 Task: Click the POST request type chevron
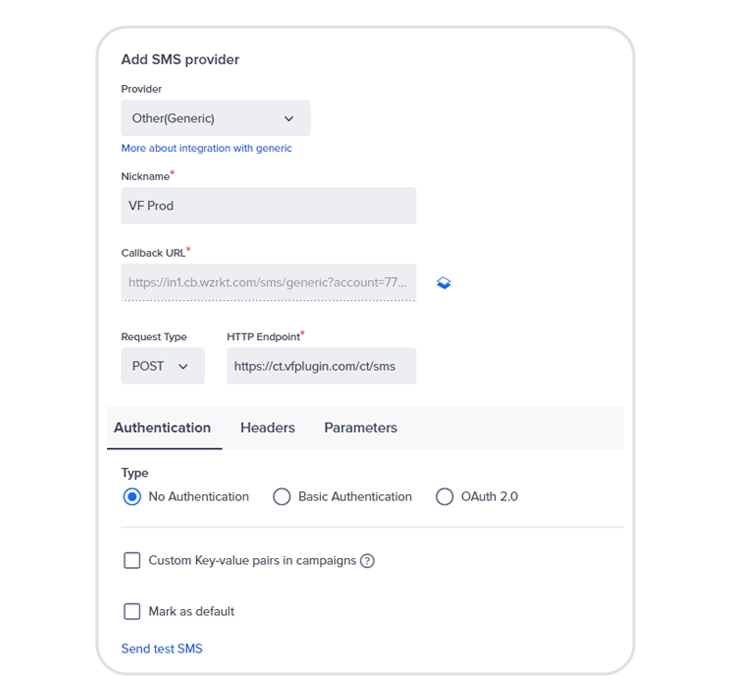point(183,367)
